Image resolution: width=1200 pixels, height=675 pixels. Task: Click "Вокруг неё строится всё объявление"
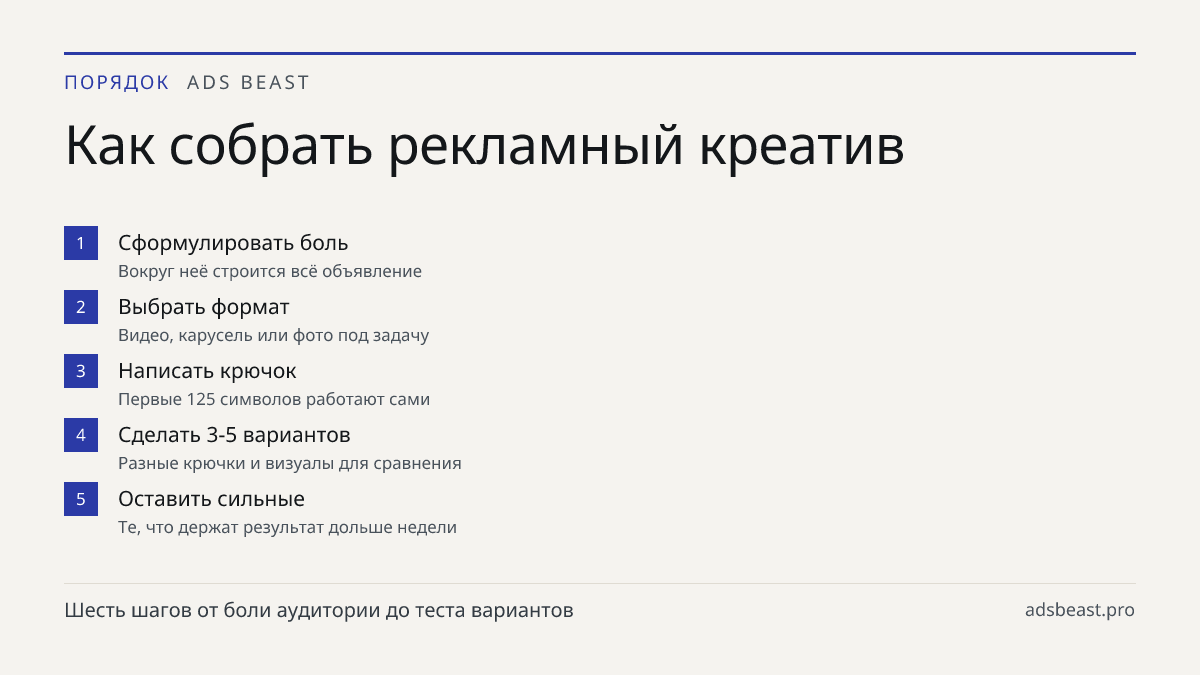(270, 271)
